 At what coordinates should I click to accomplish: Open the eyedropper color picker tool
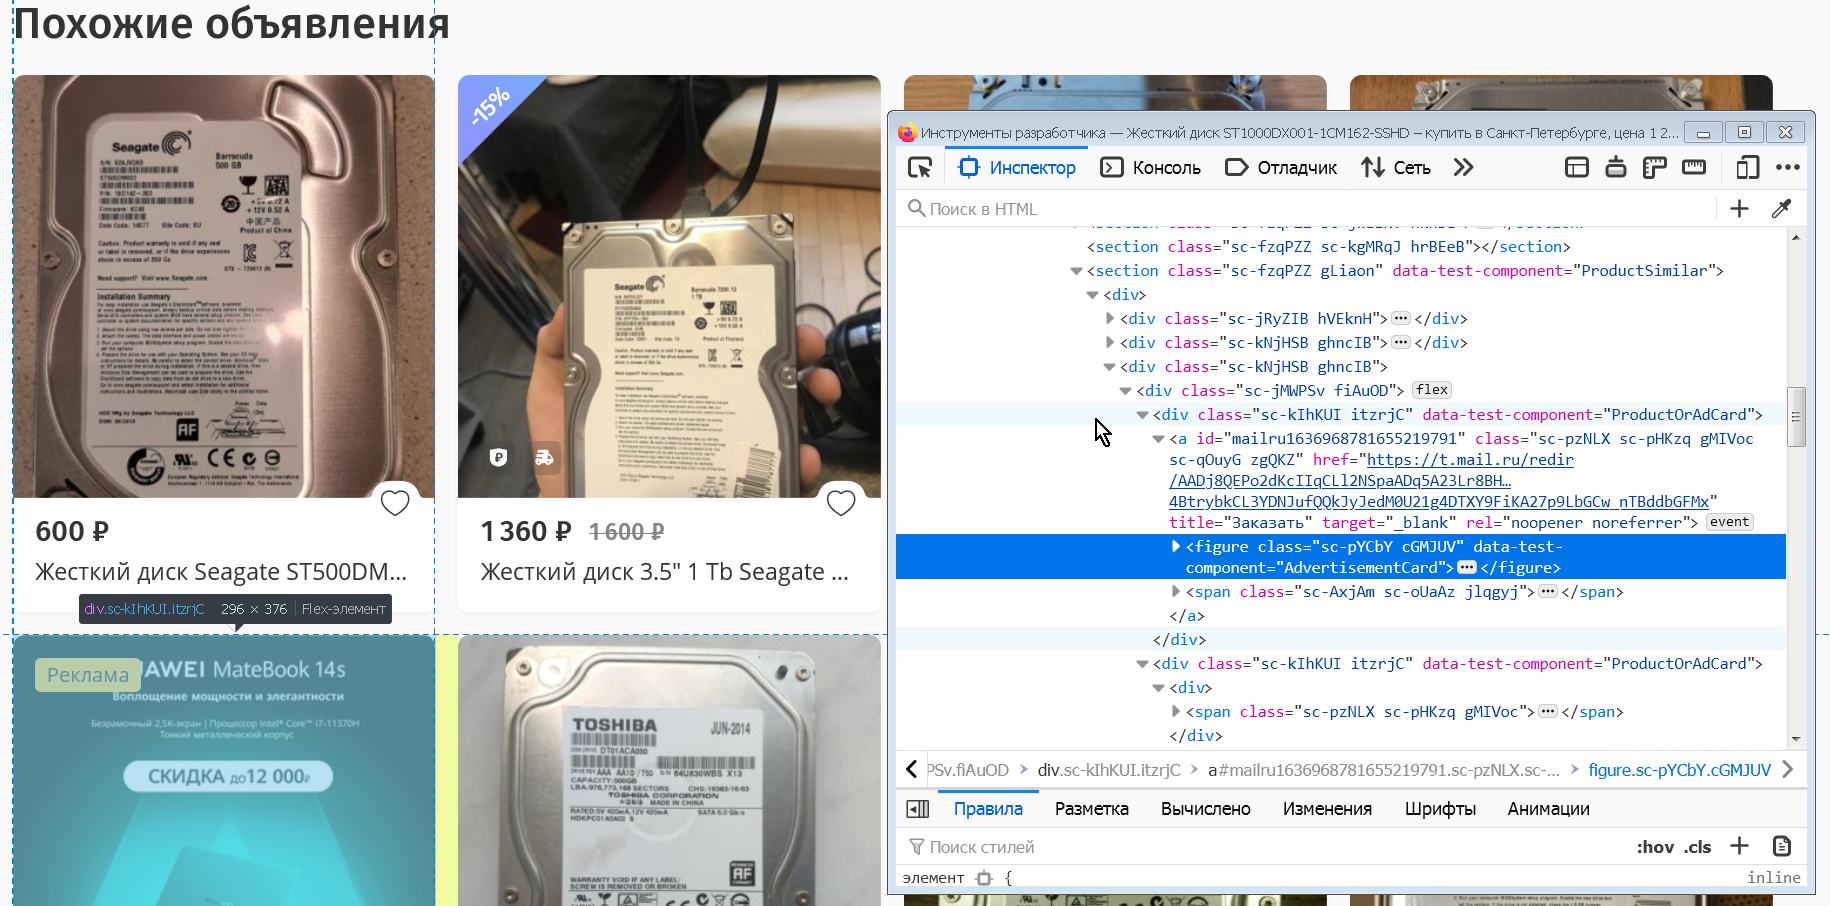pos(1781,208)
